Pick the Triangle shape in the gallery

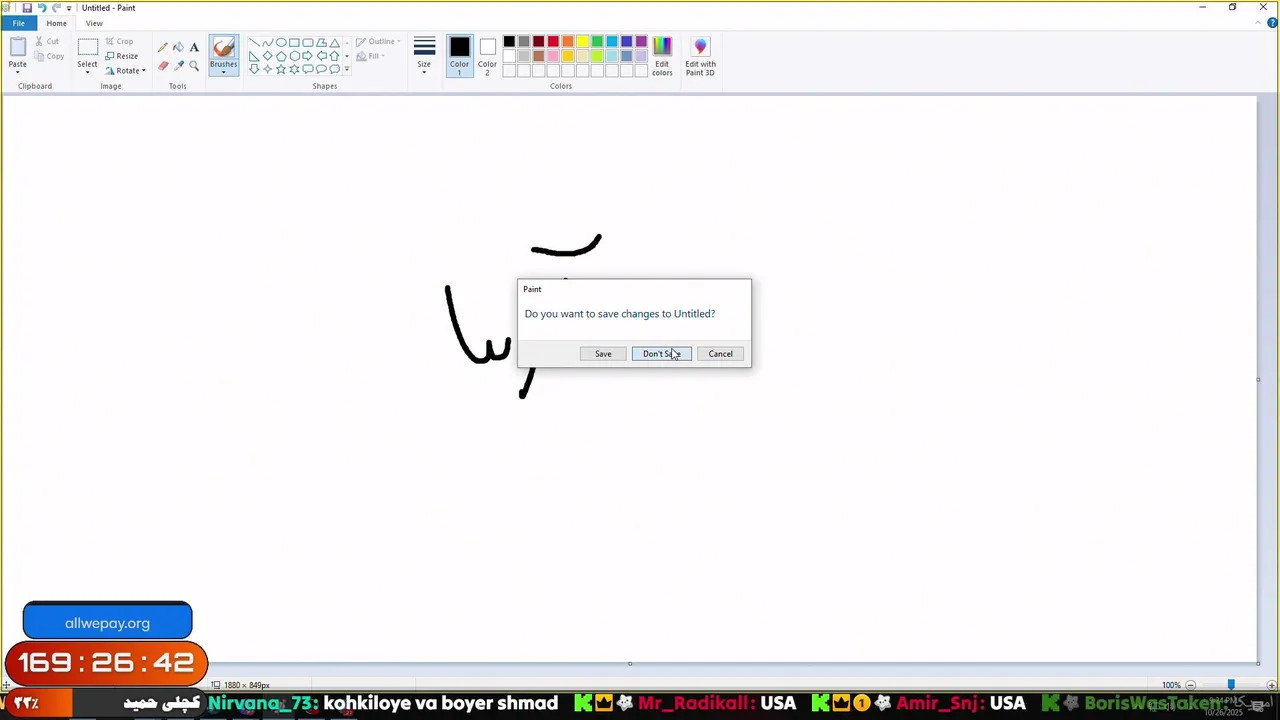334,43
